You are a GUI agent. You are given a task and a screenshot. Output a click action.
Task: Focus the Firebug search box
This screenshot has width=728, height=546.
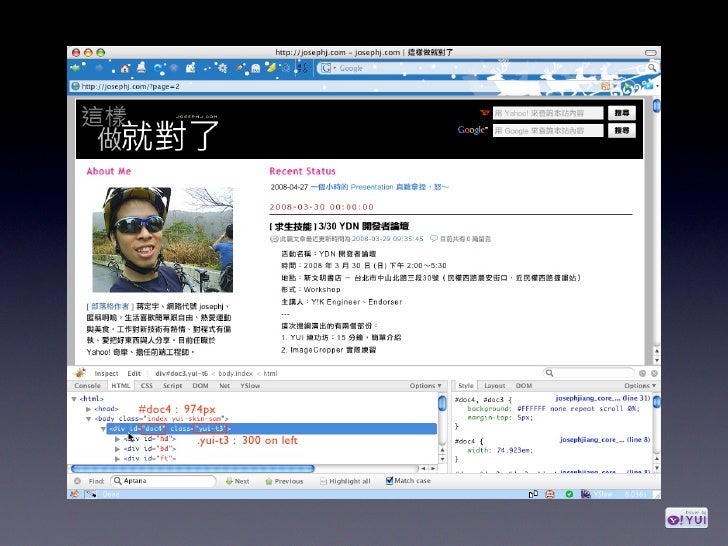pyautogui.click(x=588, y=373)
